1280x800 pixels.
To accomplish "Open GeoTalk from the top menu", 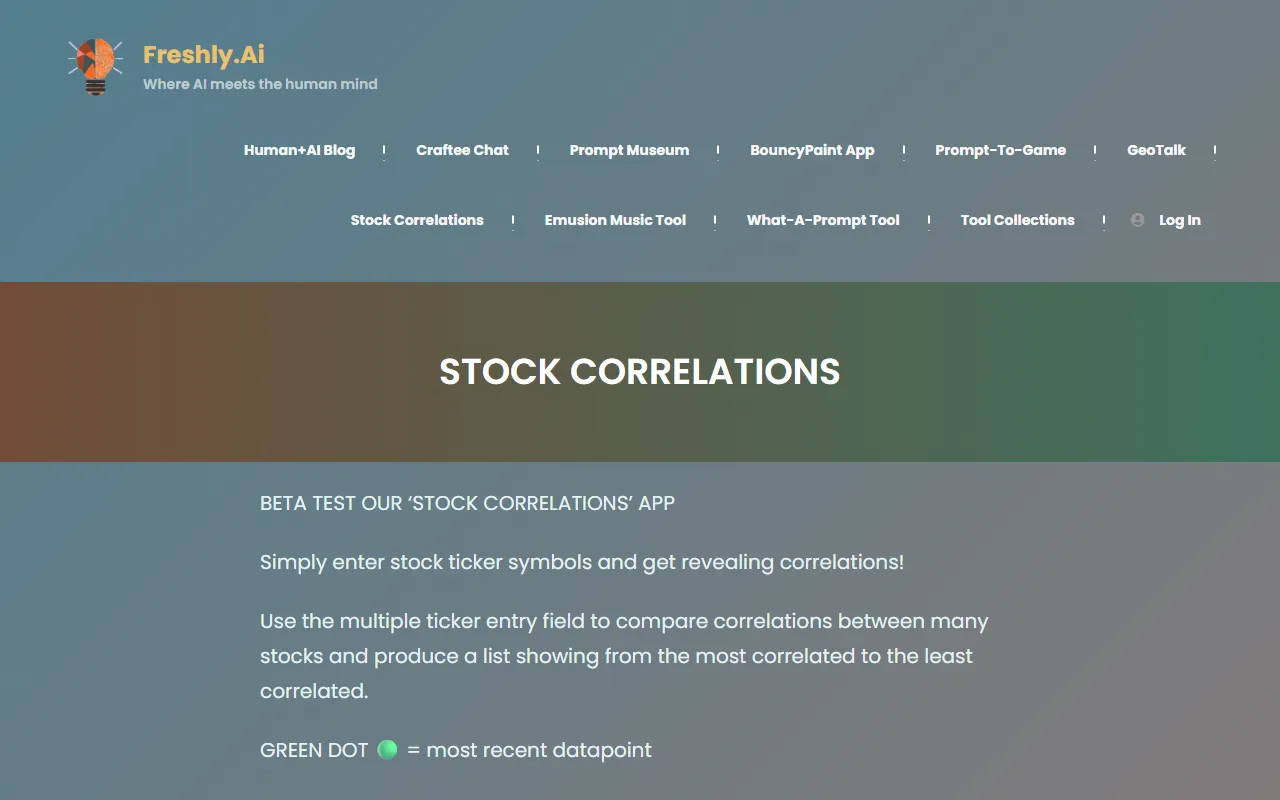I will tap(1156, 150).
